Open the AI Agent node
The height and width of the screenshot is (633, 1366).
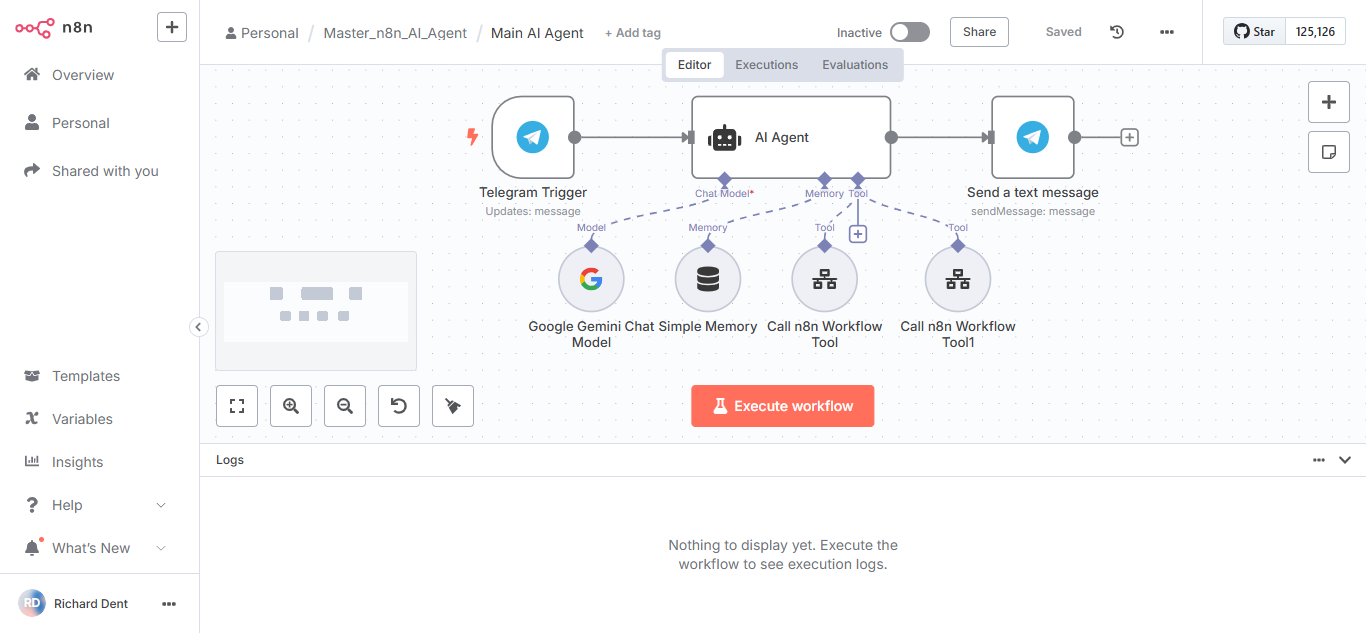[791, 137]
